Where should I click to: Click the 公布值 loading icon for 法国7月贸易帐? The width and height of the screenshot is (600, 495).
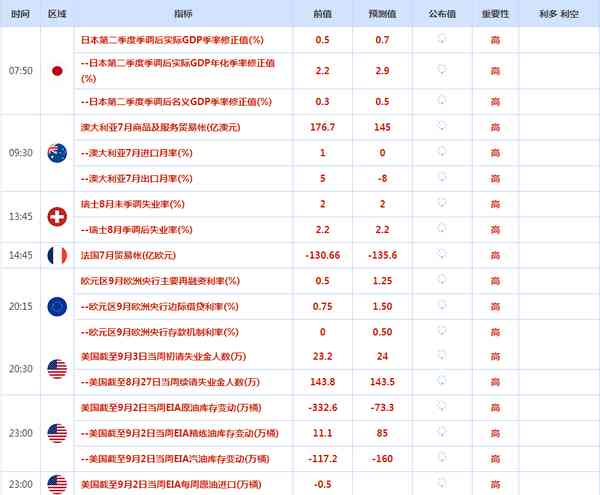point(442,254)
